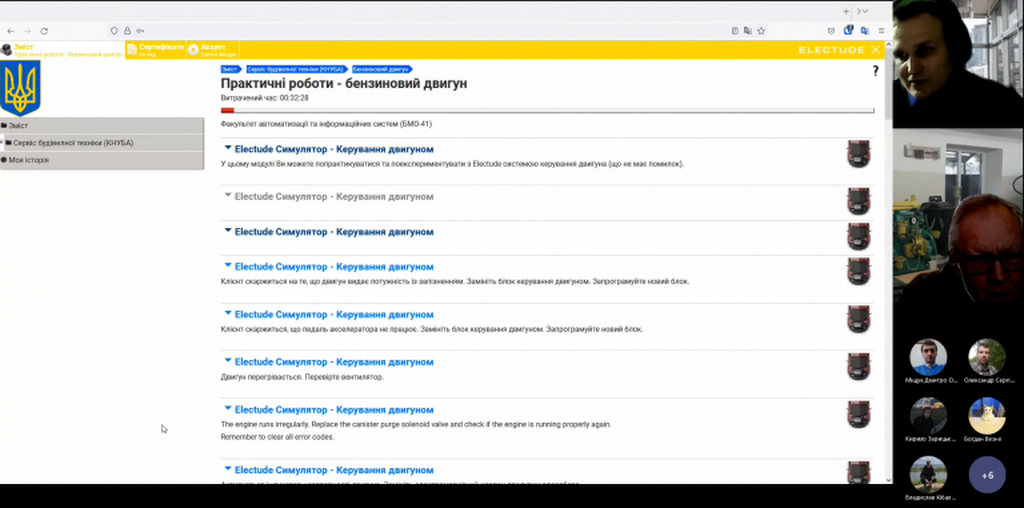The height and width of the screenshot is (508, 1024).
Task: Open the tracking protection shield icon
Action: coord(114,31)
